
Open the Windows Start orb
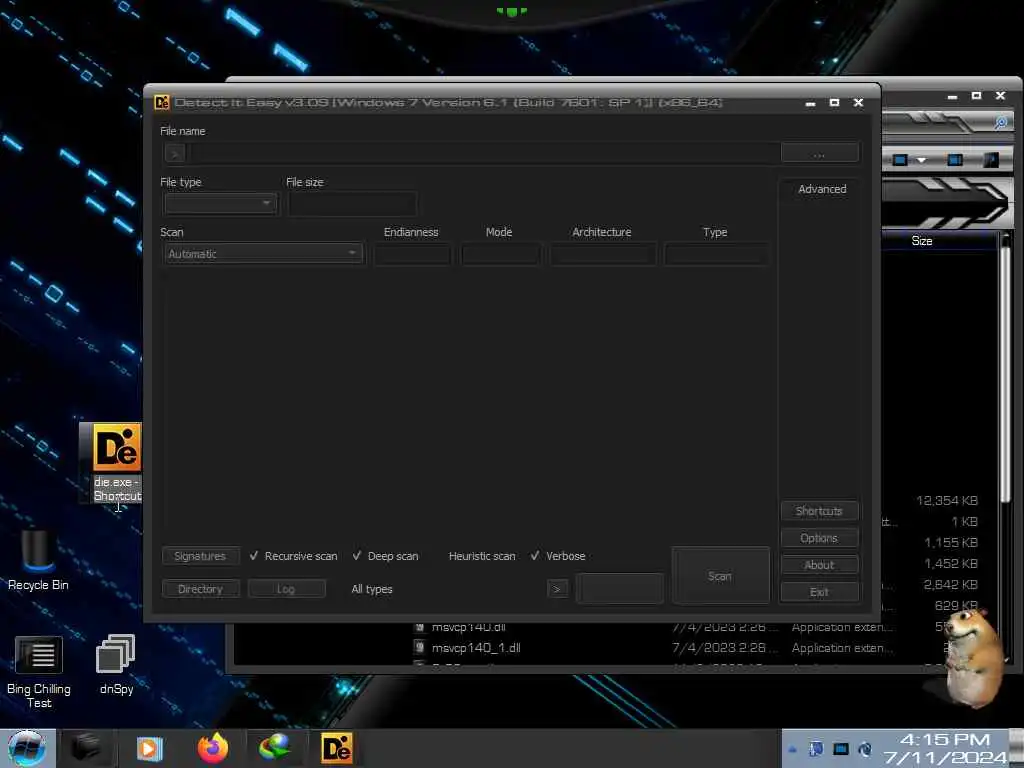[x=27, y=748]
